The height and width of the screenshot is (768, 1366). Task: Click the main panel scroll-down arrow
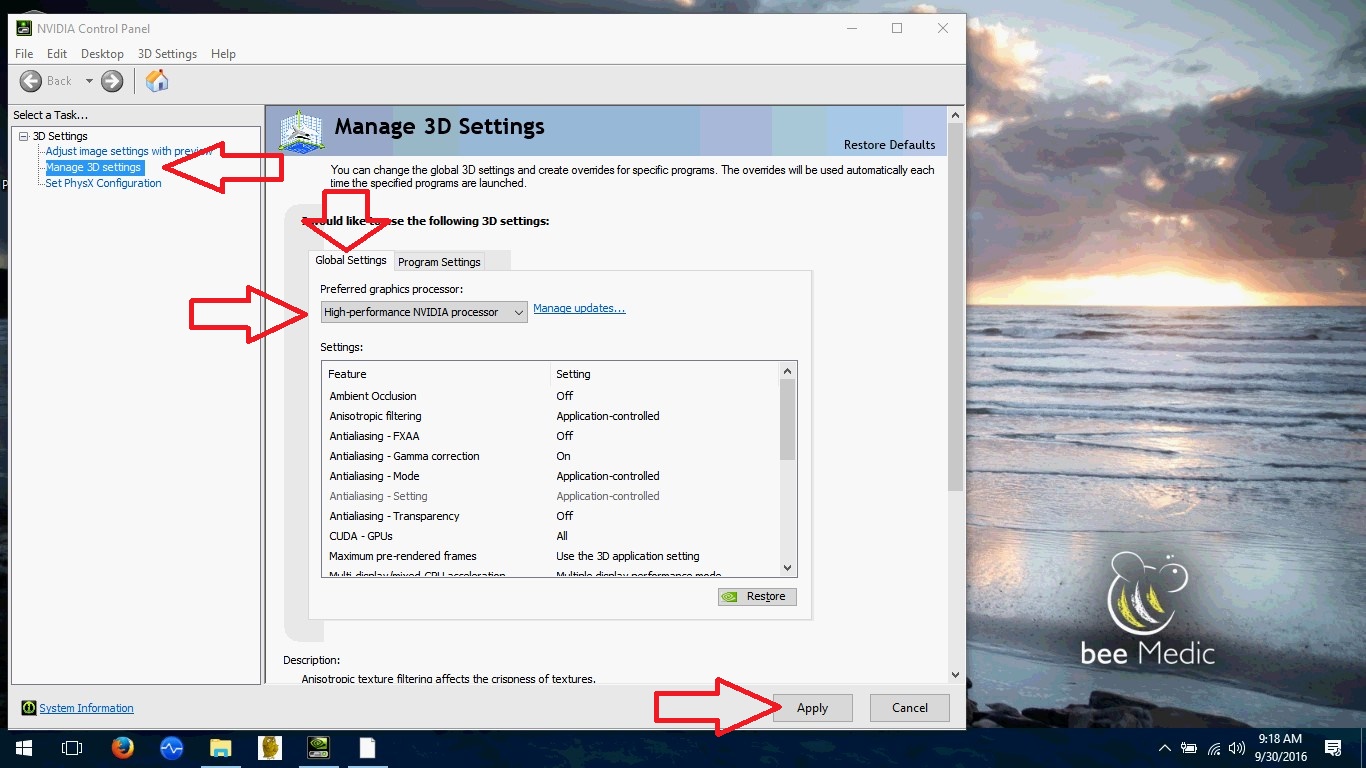point(956,675)
